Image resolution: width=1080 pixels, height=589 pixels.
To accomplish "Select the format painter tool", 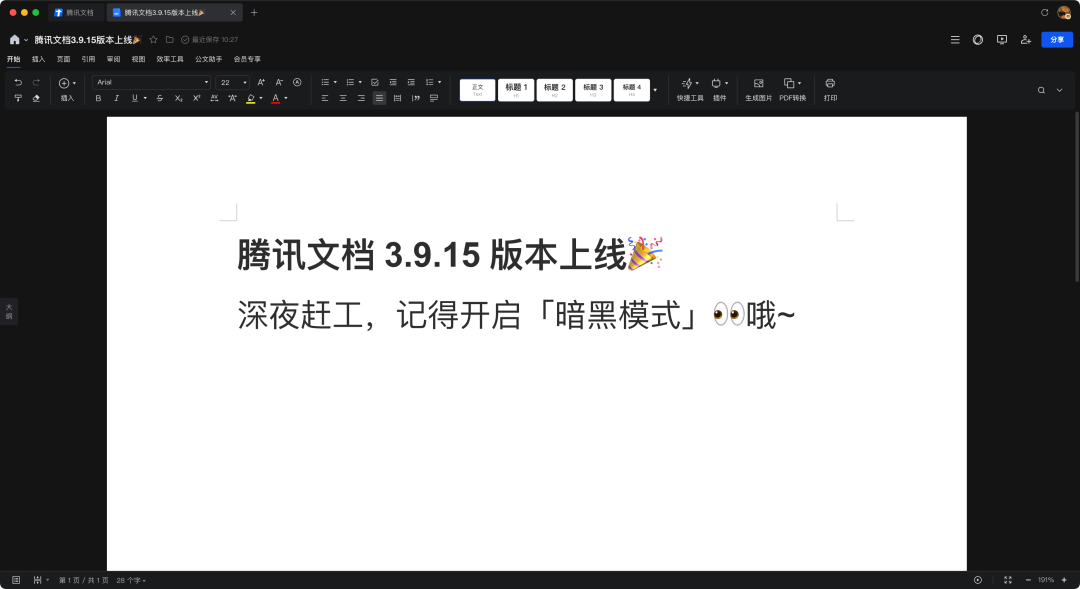I will pos(18,99).
